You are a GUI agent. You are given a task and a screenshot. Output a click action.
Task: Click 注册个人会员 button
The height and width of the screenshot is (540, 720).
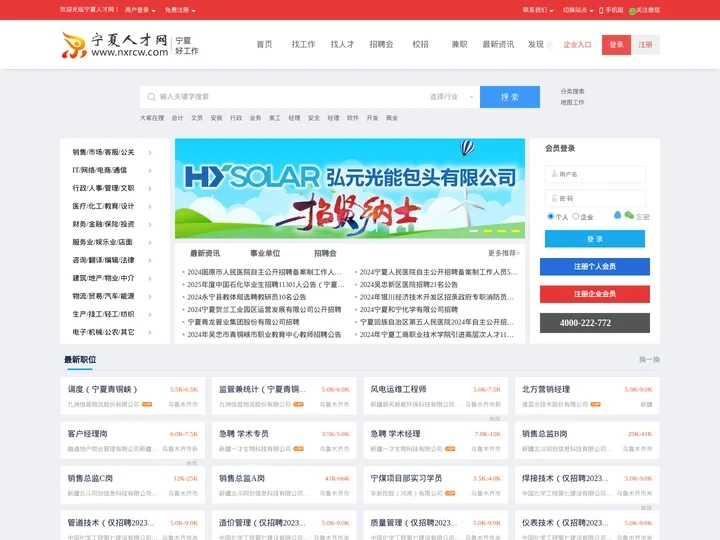tap(595, 266)
